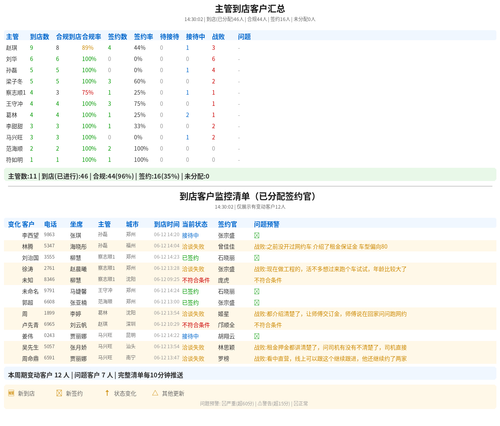Click phone digits 5347
The width and height of the screenshot is (500, 426).
coord(49,246)
